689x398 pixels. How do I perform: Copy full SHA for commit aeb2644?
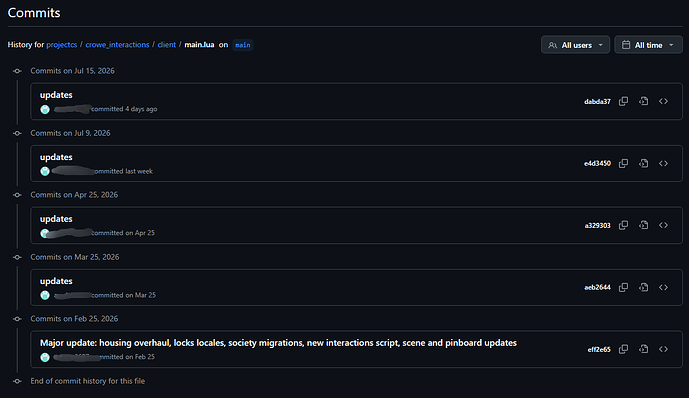[x=623, y=287]
